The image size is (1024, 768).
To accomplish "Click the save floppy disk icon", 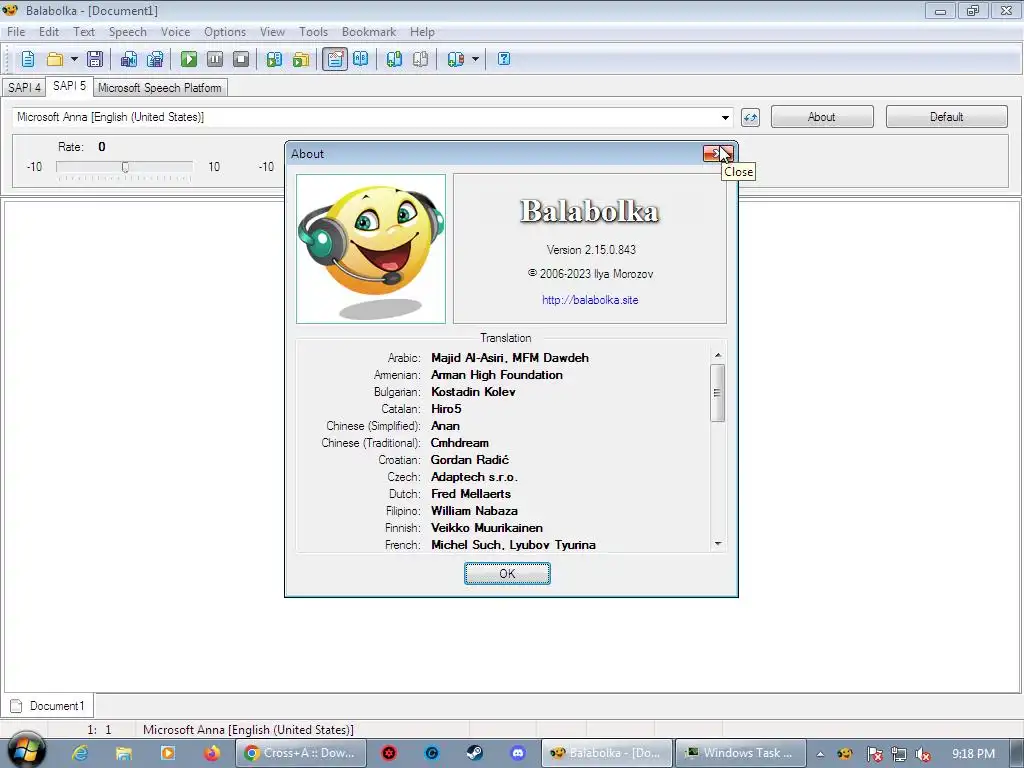I will coord(95,59).
